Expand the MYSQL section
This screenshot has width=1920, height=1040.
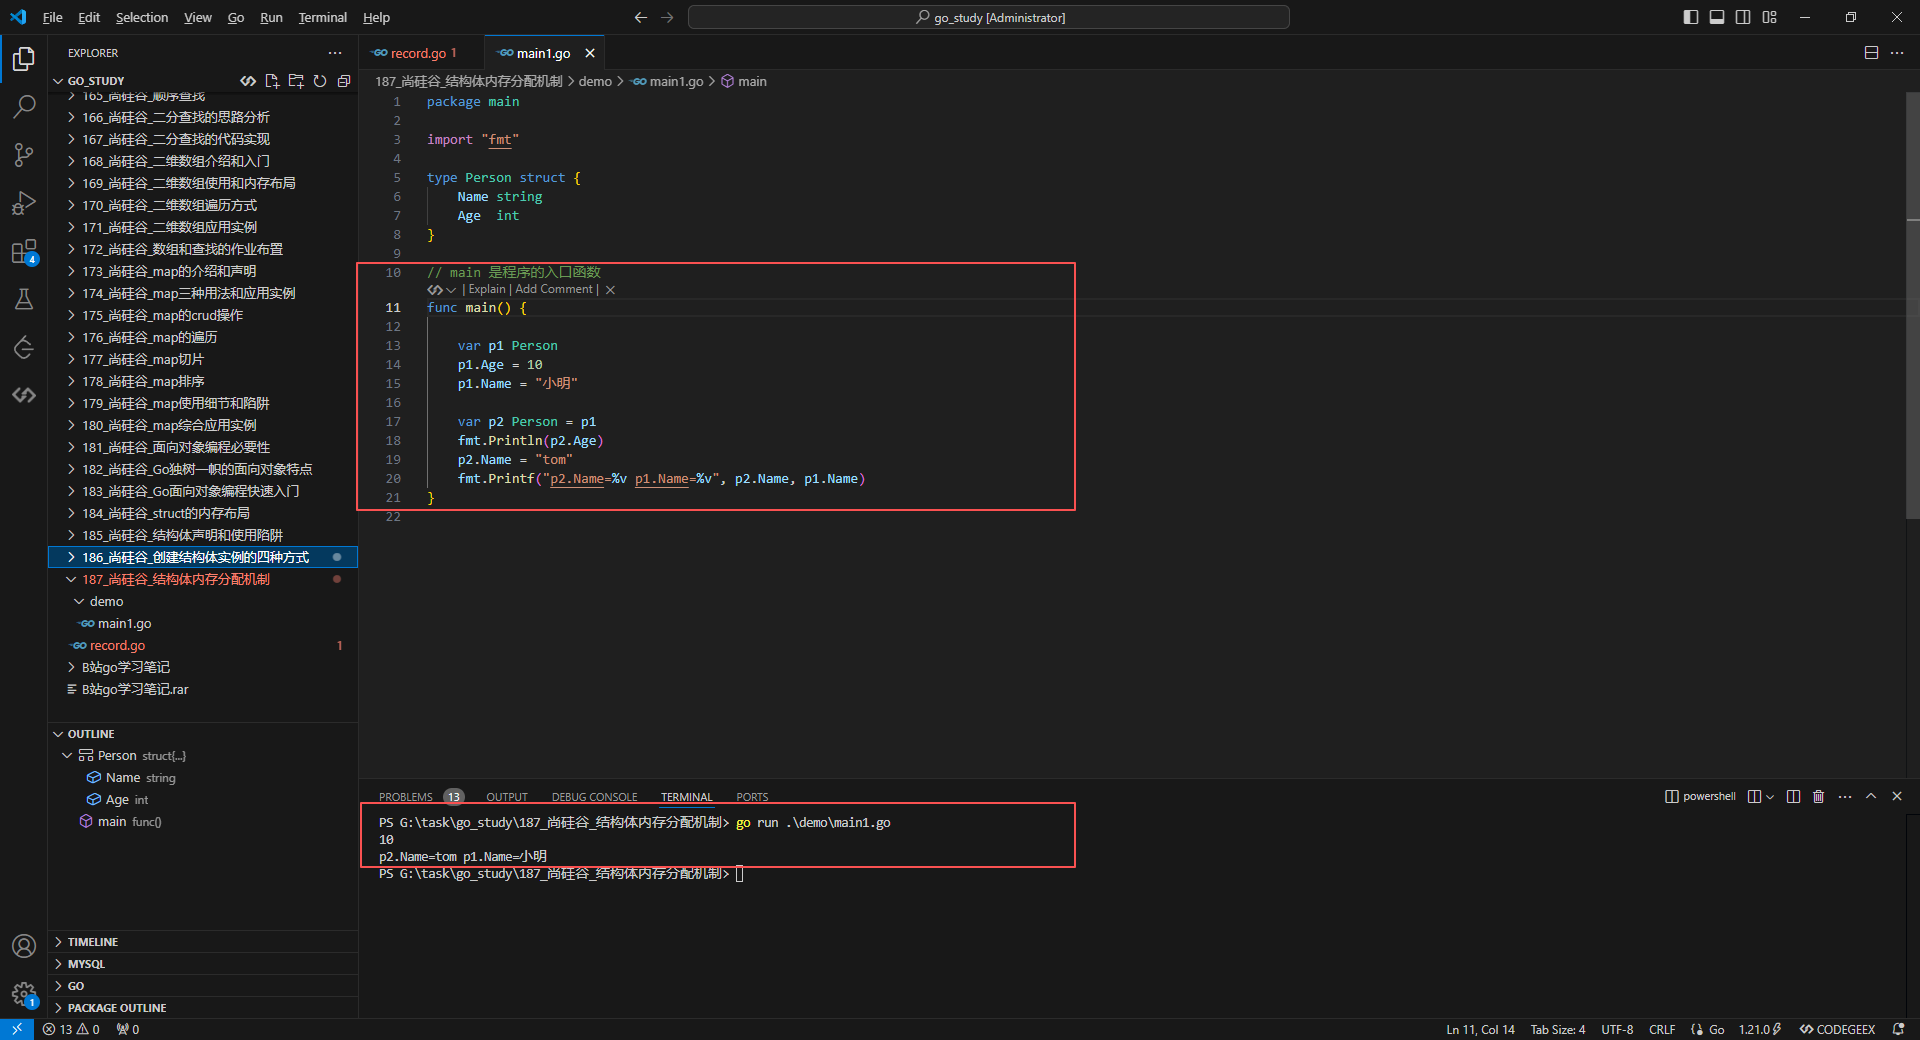pyautogui.click(x=203, y=964)
